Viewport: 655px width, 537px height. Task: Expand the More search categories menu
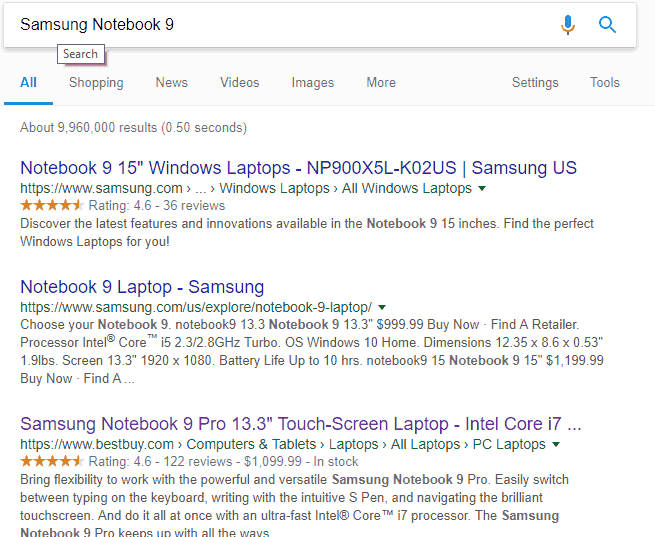(x=381, y=82)
